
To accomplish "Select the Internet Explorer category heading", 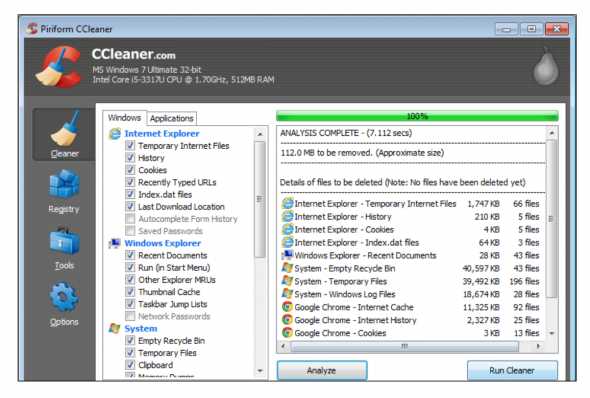I will (162, 134).
